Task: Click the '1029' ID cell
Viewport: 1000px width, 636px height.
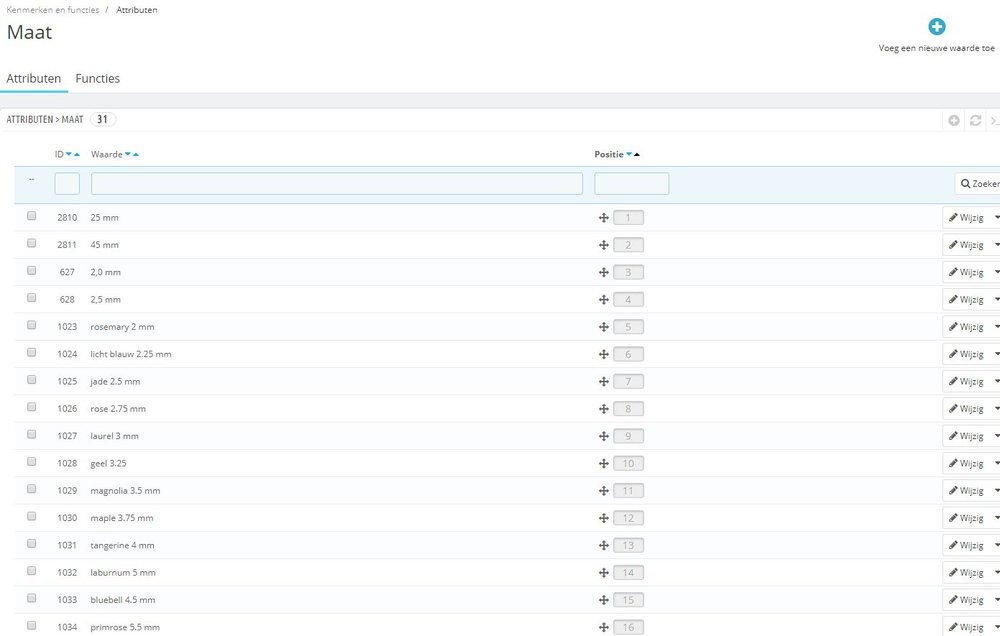Action: pyautogui.click(x=67, y=491)
